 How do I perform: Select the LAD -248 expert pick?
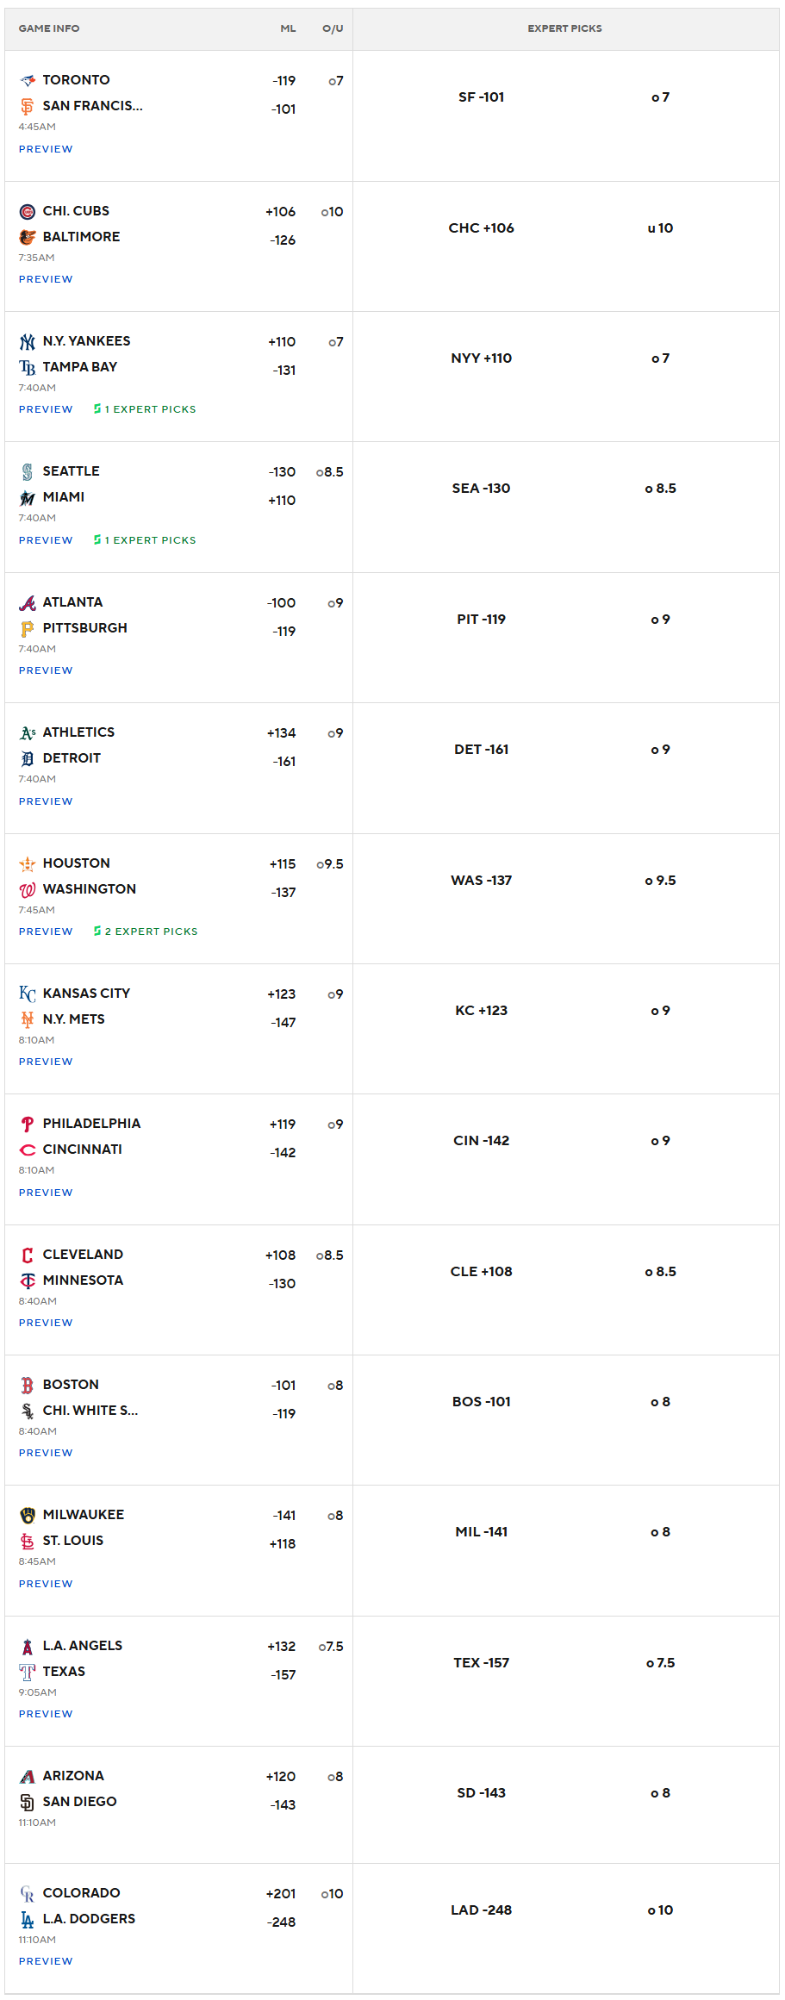point(481,1910)
